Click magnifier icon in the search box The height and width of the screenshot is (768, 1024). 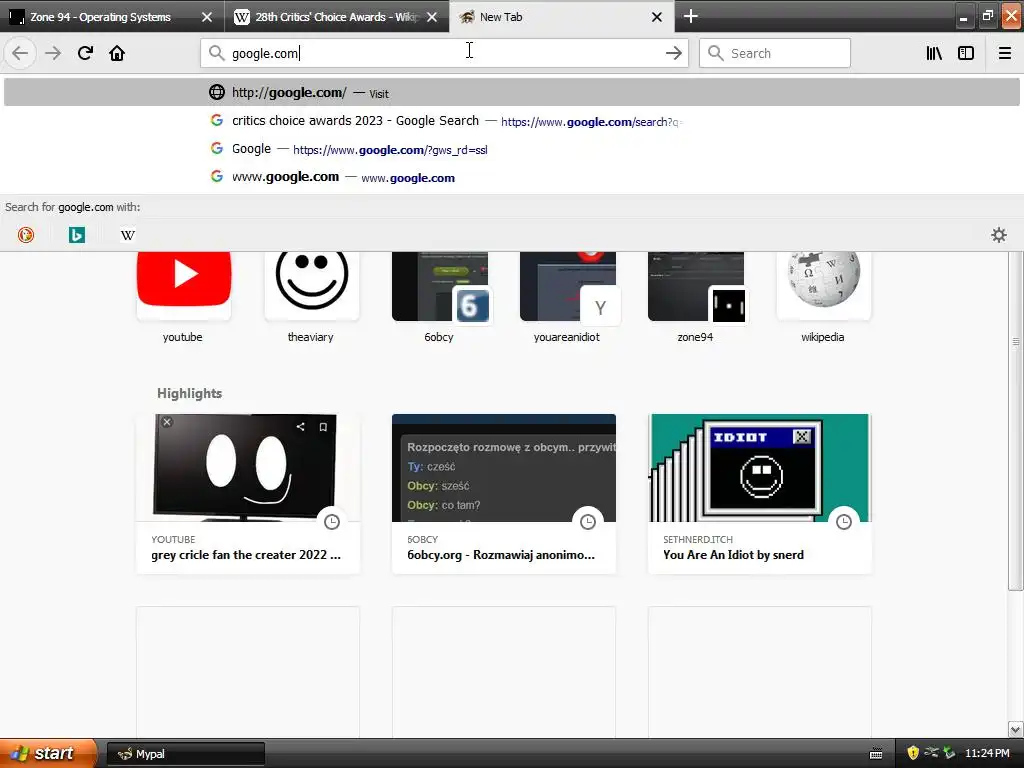pyautogui.click(x=716, y=53)
